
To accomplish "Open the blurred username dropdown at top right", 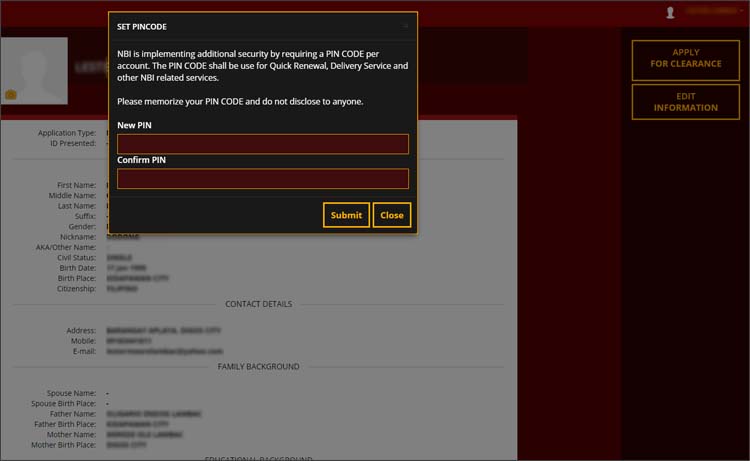I will 714,11.
